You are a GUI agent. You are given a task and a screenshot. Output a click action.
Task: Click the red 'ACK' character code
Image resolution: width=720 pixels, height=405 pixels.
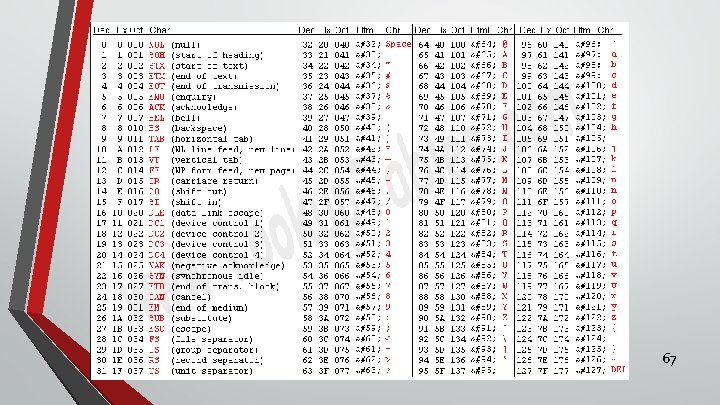[157, 107]
